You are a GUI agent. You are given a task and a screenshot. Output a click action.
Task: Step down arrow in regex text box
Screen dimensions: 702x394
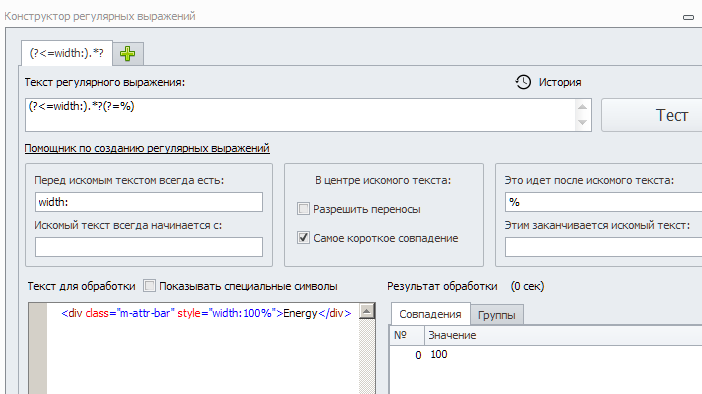pos(582,122)
